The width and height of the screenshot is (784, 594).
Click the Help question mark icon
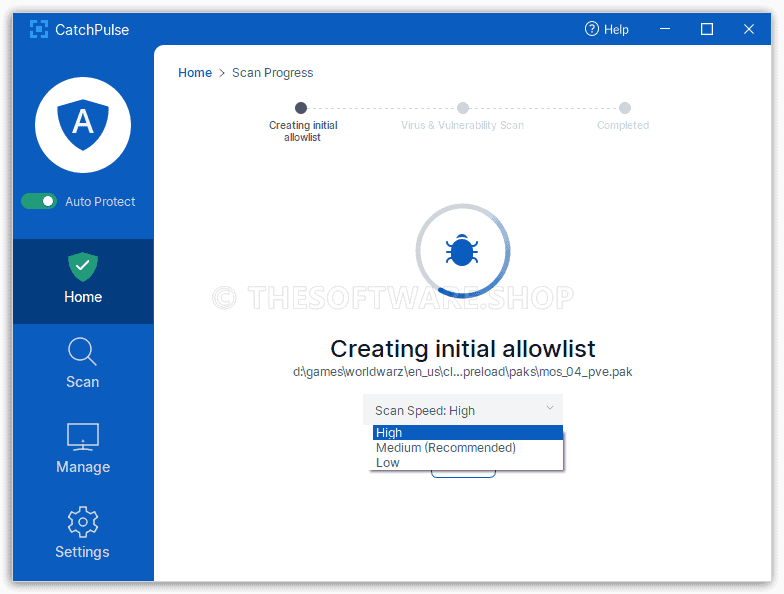click(592, 29)
